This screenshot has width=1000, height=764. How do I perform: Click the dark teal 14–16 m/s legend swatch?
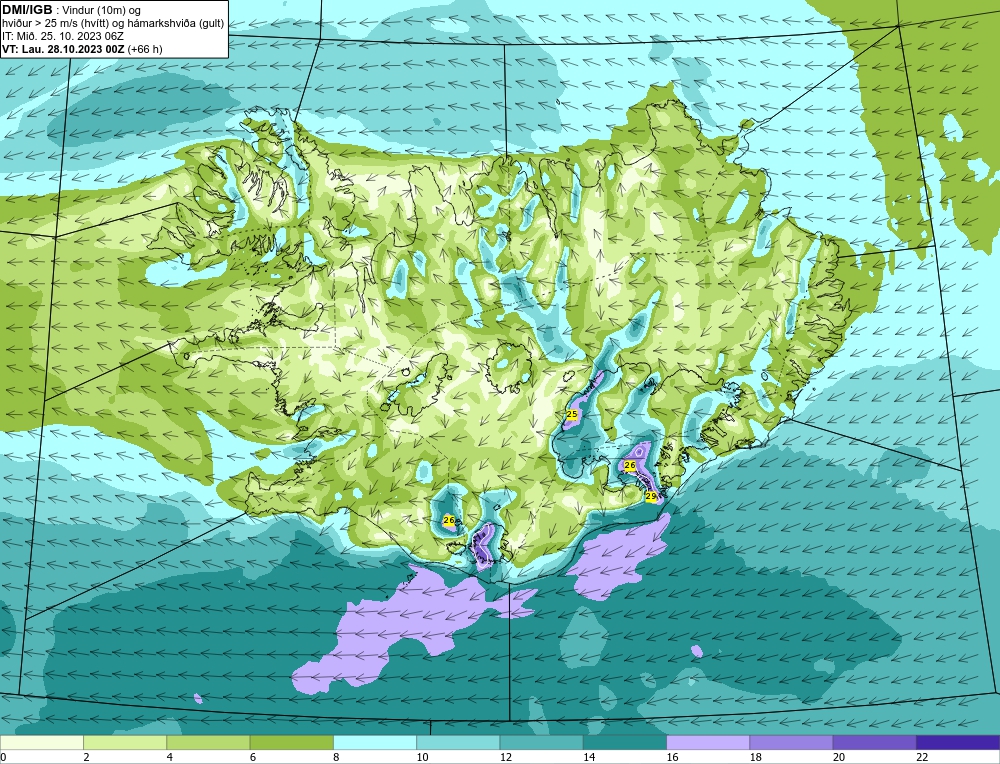[x=625, y=742]
